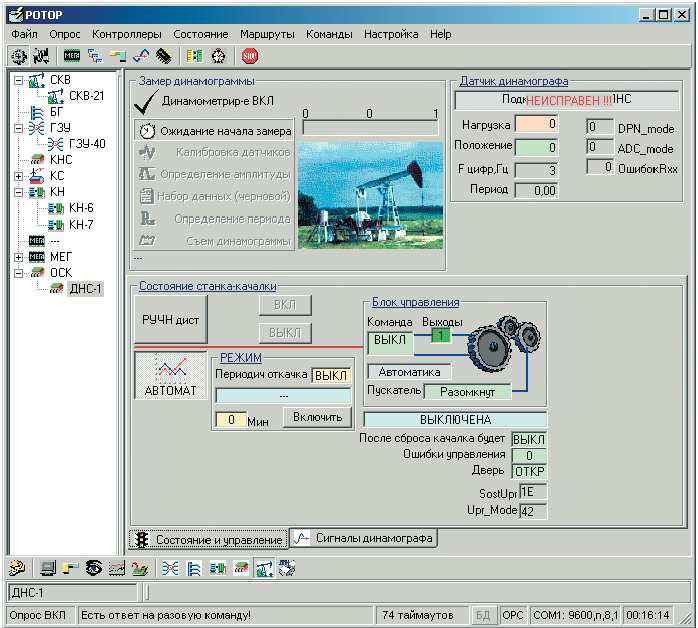Screen dimensions: 698x628
Task: Open the Контроллеры menu
Action: pyautogui.click(x=127, y=34)
